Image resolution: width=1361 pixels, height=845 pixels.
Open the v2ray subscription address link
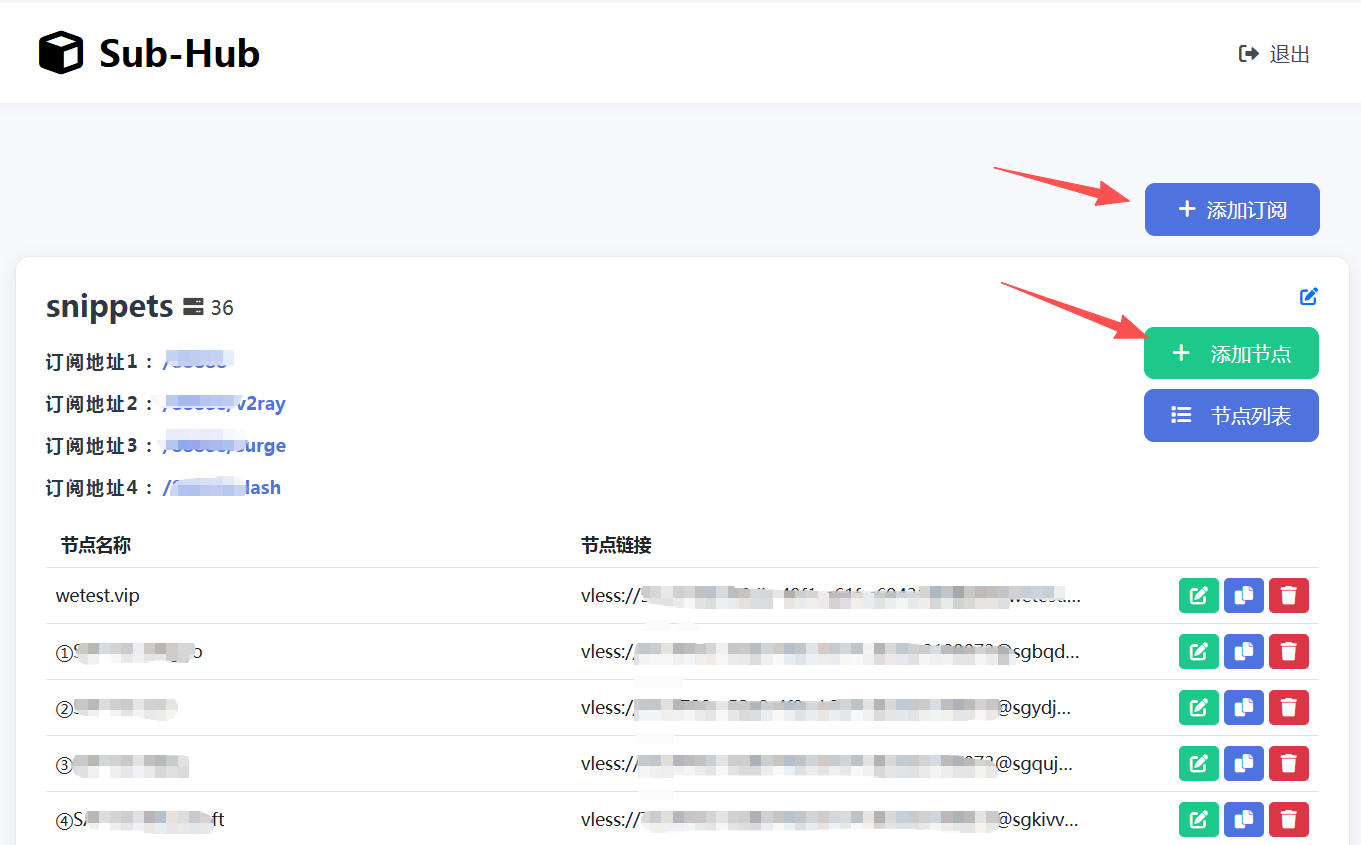[224, 404]
